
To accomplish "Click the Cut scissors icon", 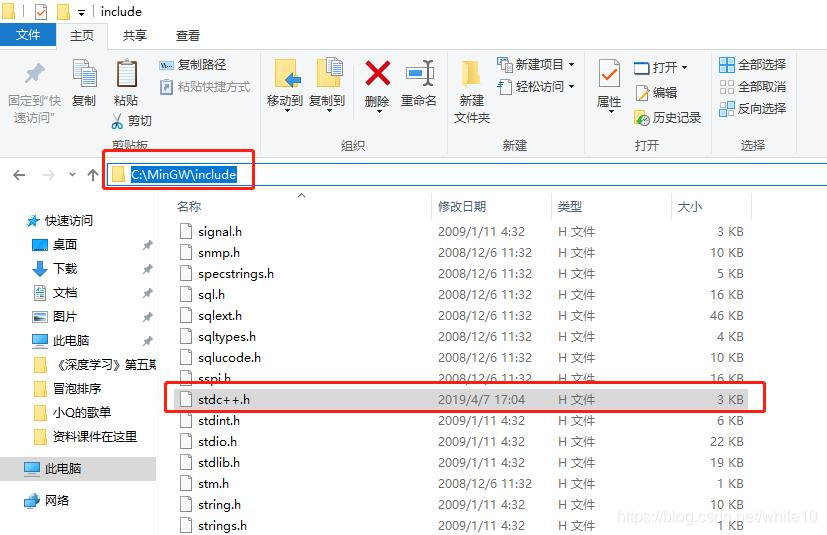I will pos(117,121).
